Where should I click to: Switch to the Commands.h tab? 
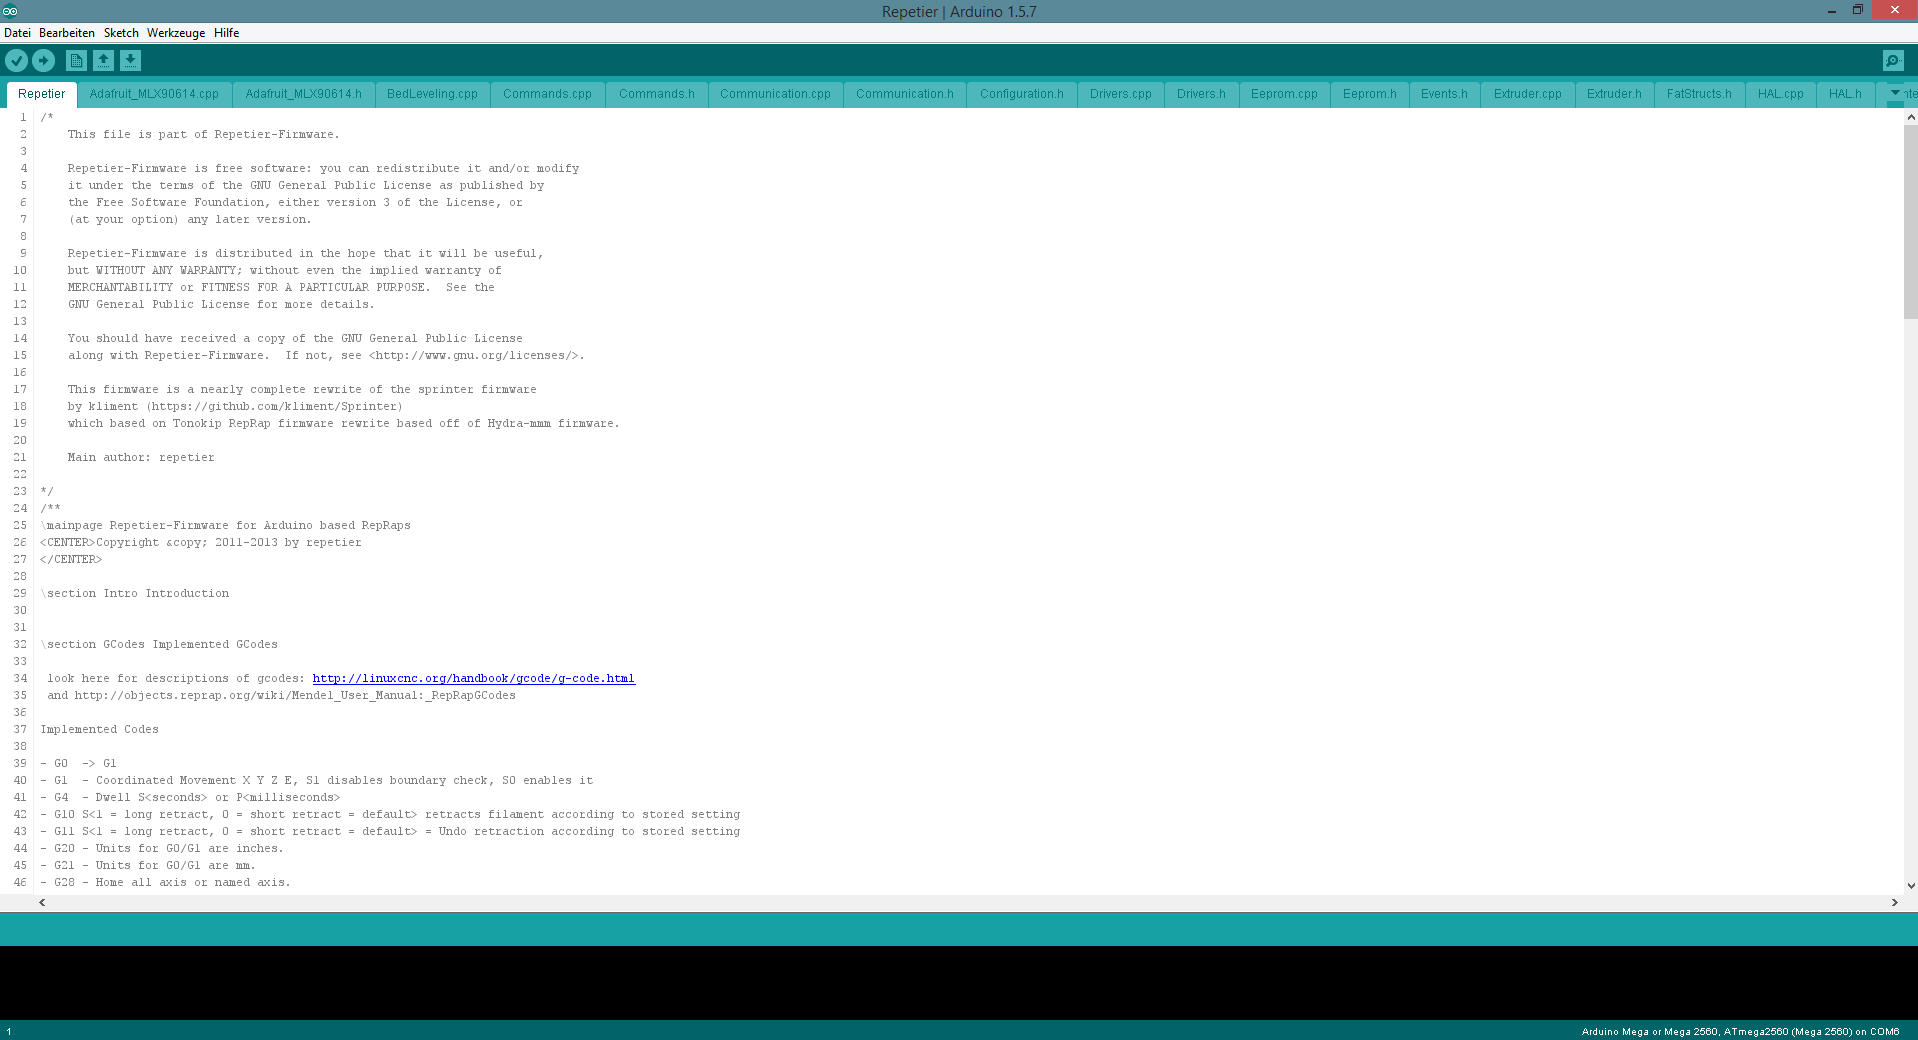[656, 94]
